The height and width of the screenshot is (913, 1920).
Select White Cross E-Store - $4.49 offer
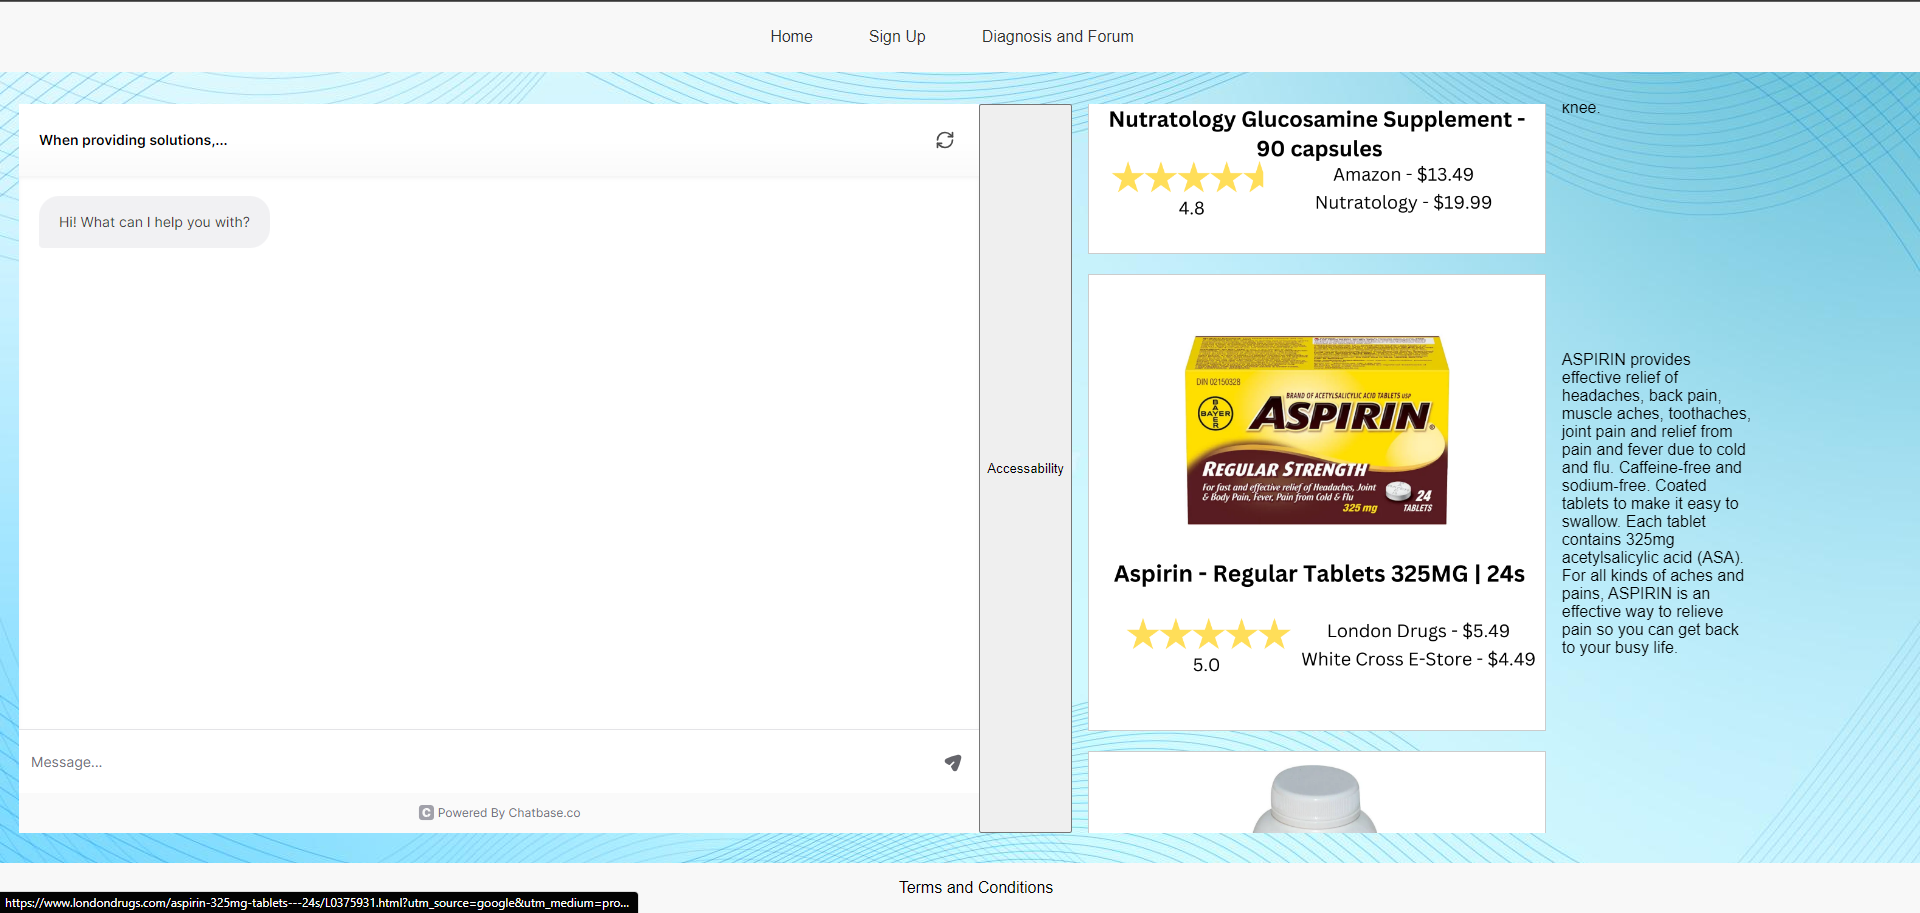pyautogui.click(x=1418, y=659)
